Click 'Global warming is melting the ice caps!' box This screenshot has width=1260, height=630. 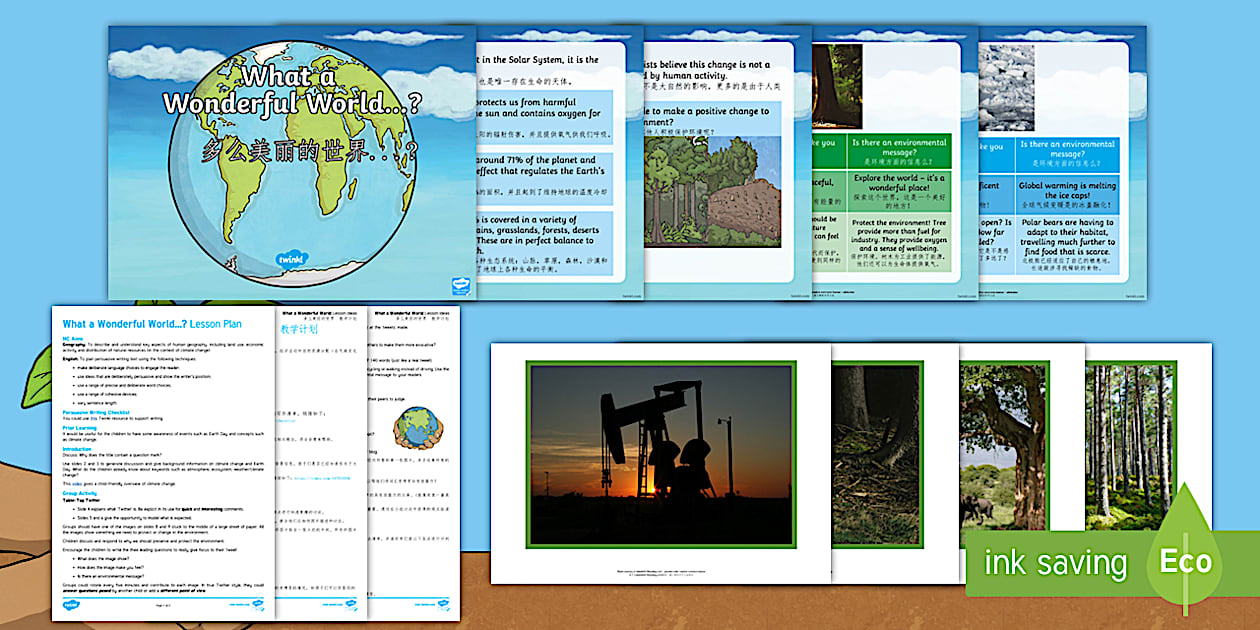[1068, 192]
